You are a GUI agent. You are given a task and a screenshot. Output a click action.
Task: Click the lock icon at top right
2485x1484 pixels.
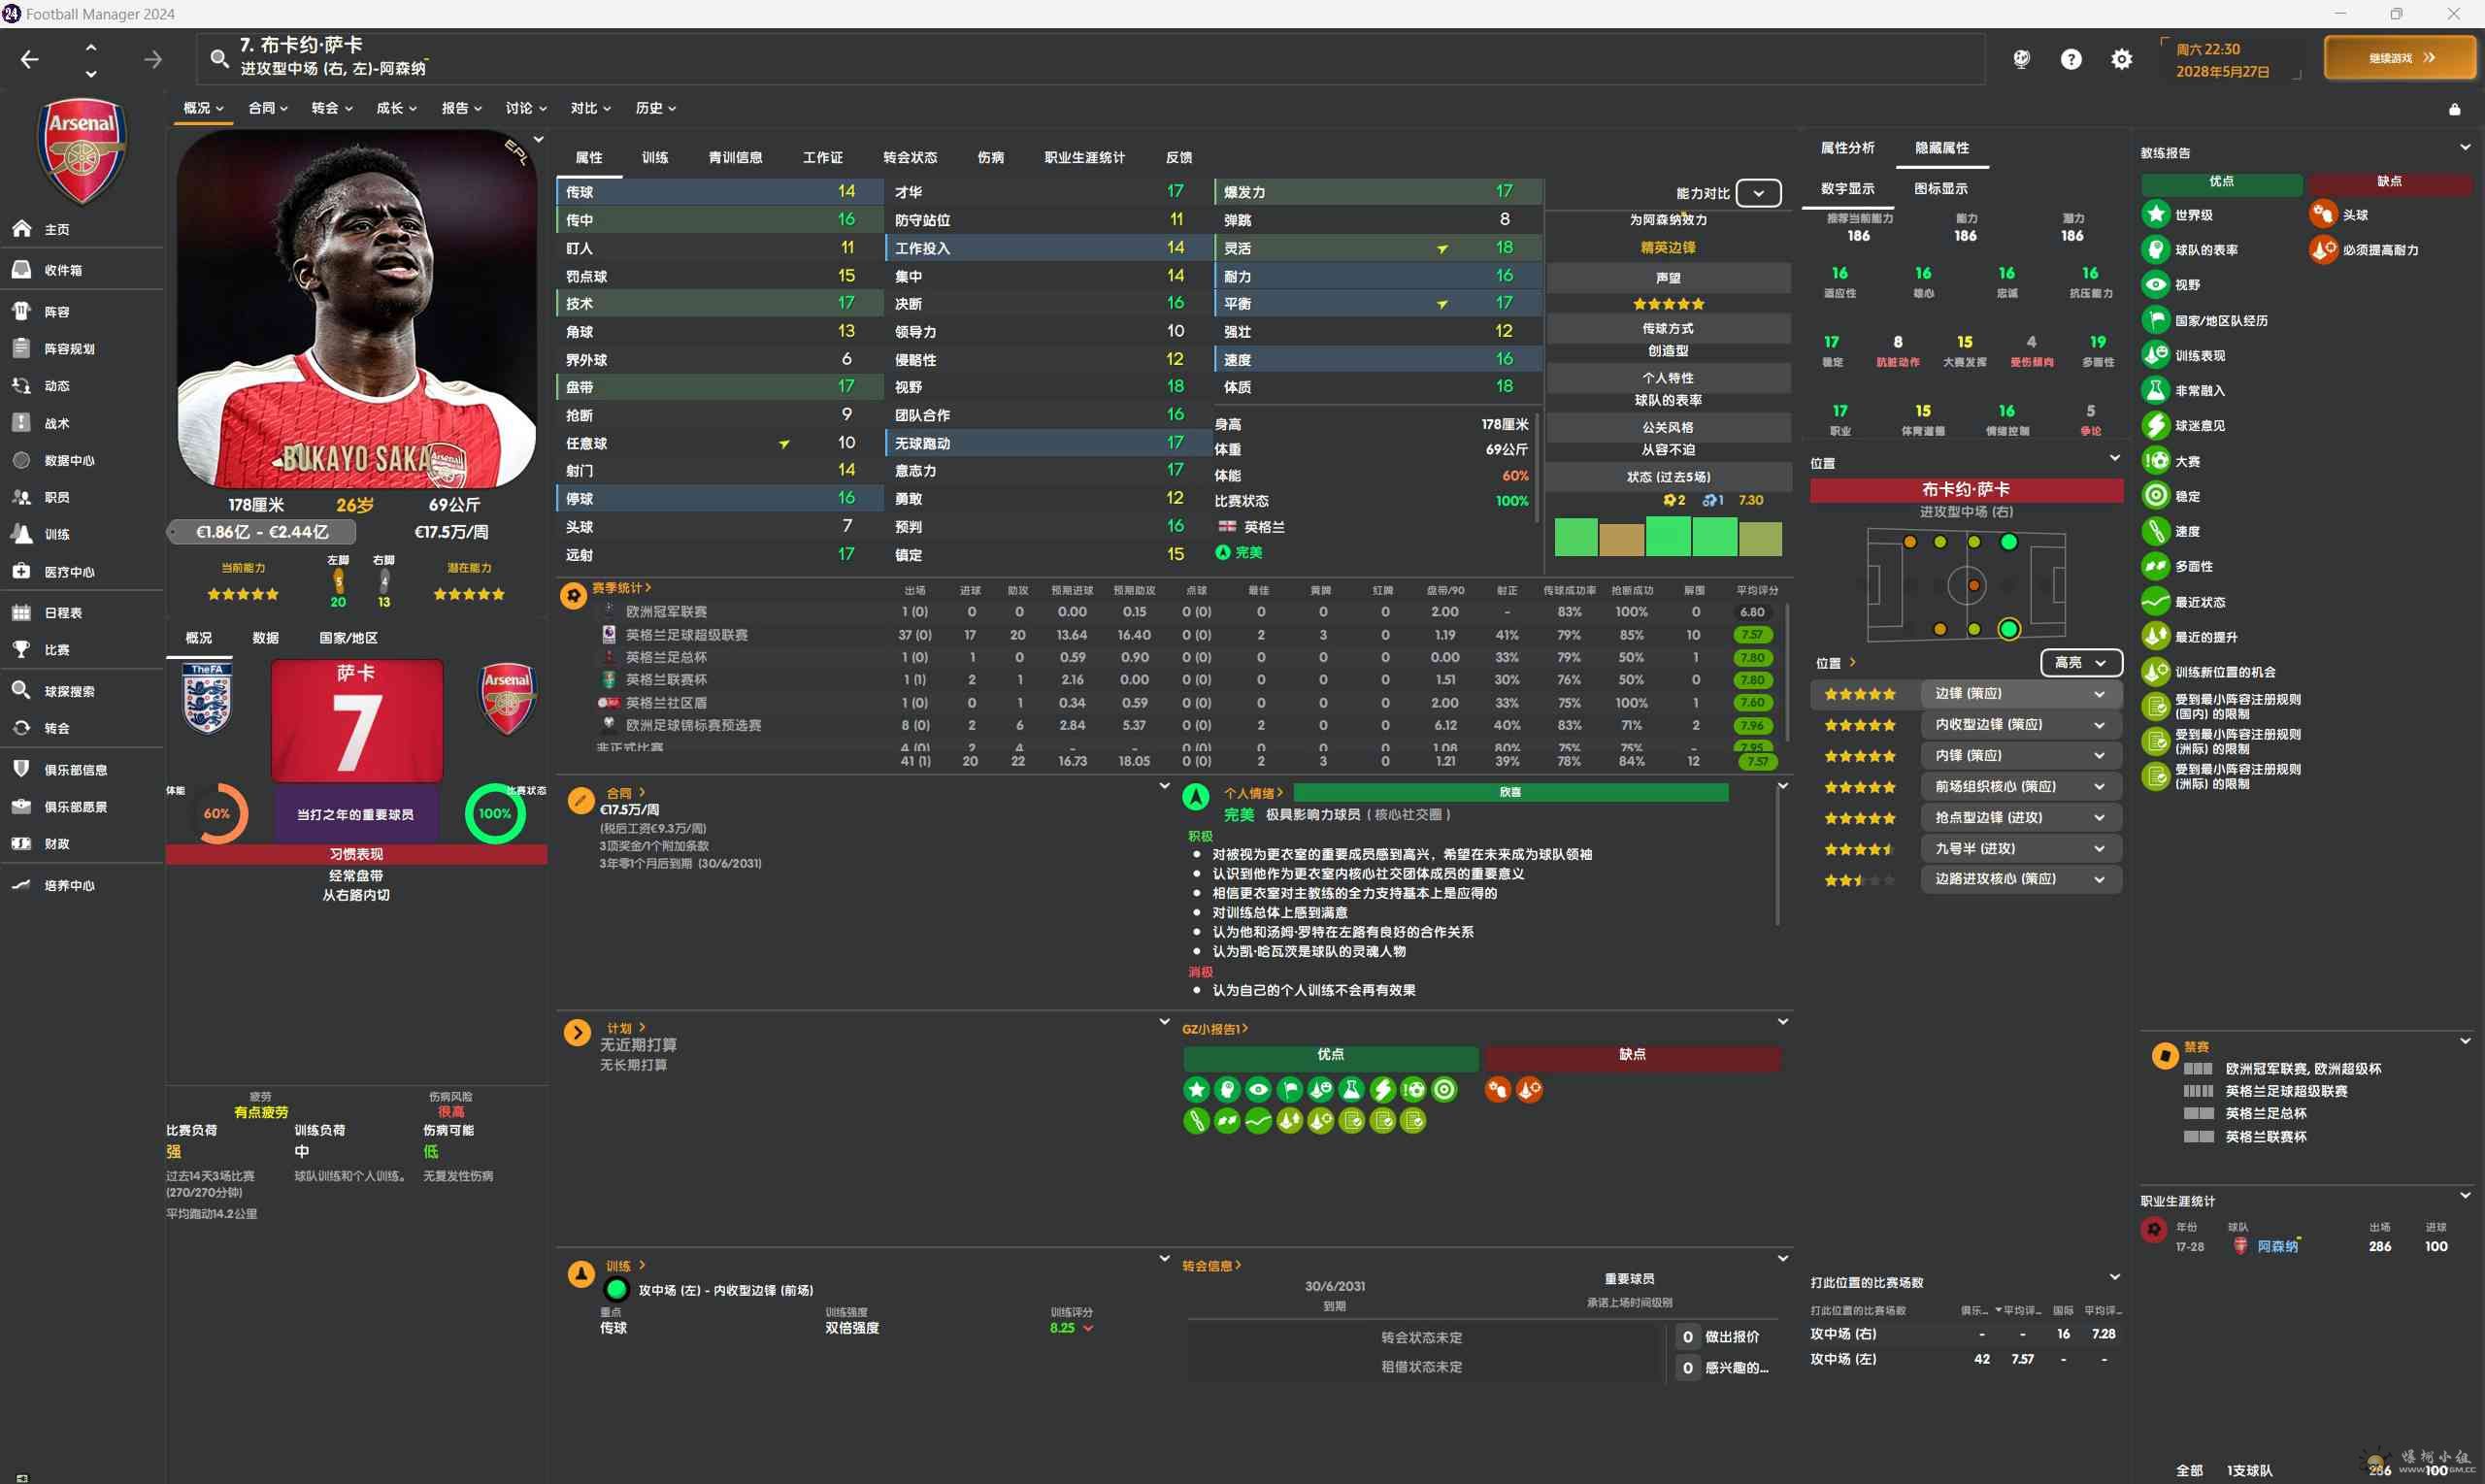pyautogui.click(x=2454, y=109)
